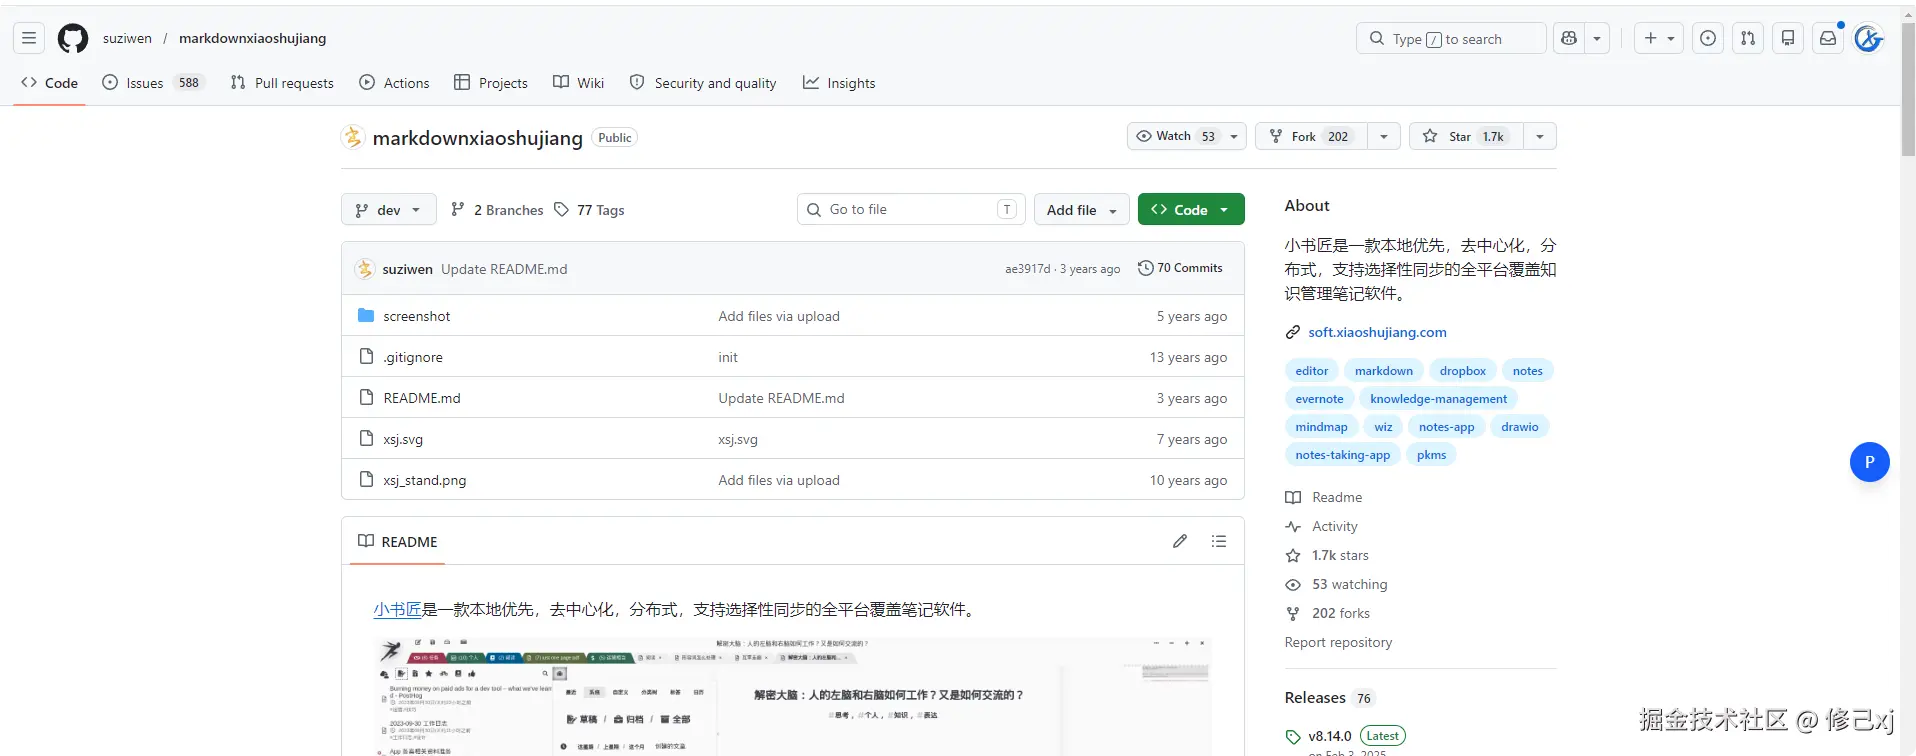Click the knowledge-management topic tag
Screen dimensions: 1916x756
[x=1438, y=399]
